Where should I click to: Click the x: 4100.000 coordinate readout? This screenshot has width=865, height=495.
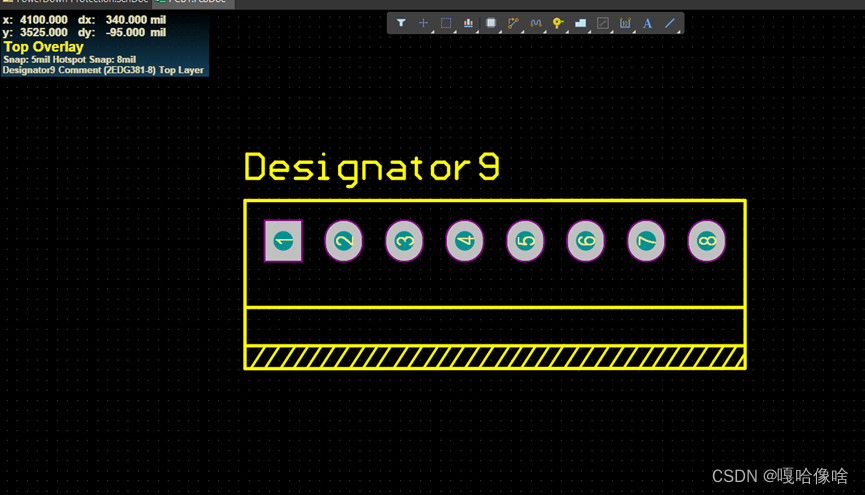click(x=35, y=20)
